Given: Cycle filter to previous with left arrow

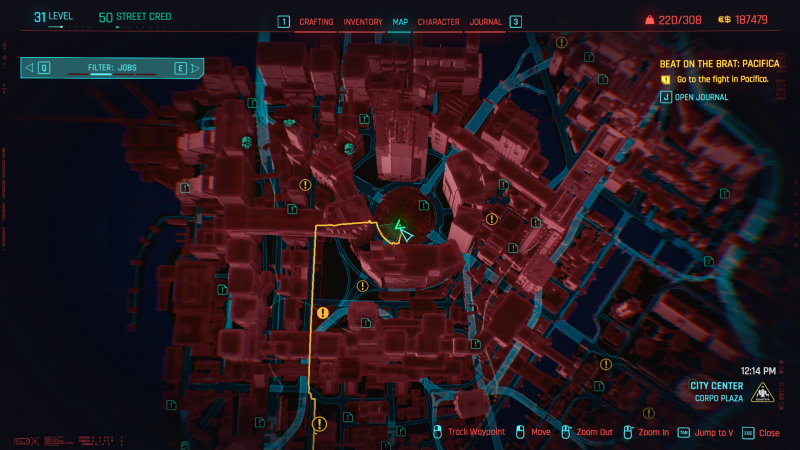Looking at the screenshot, I should (28, 68).
